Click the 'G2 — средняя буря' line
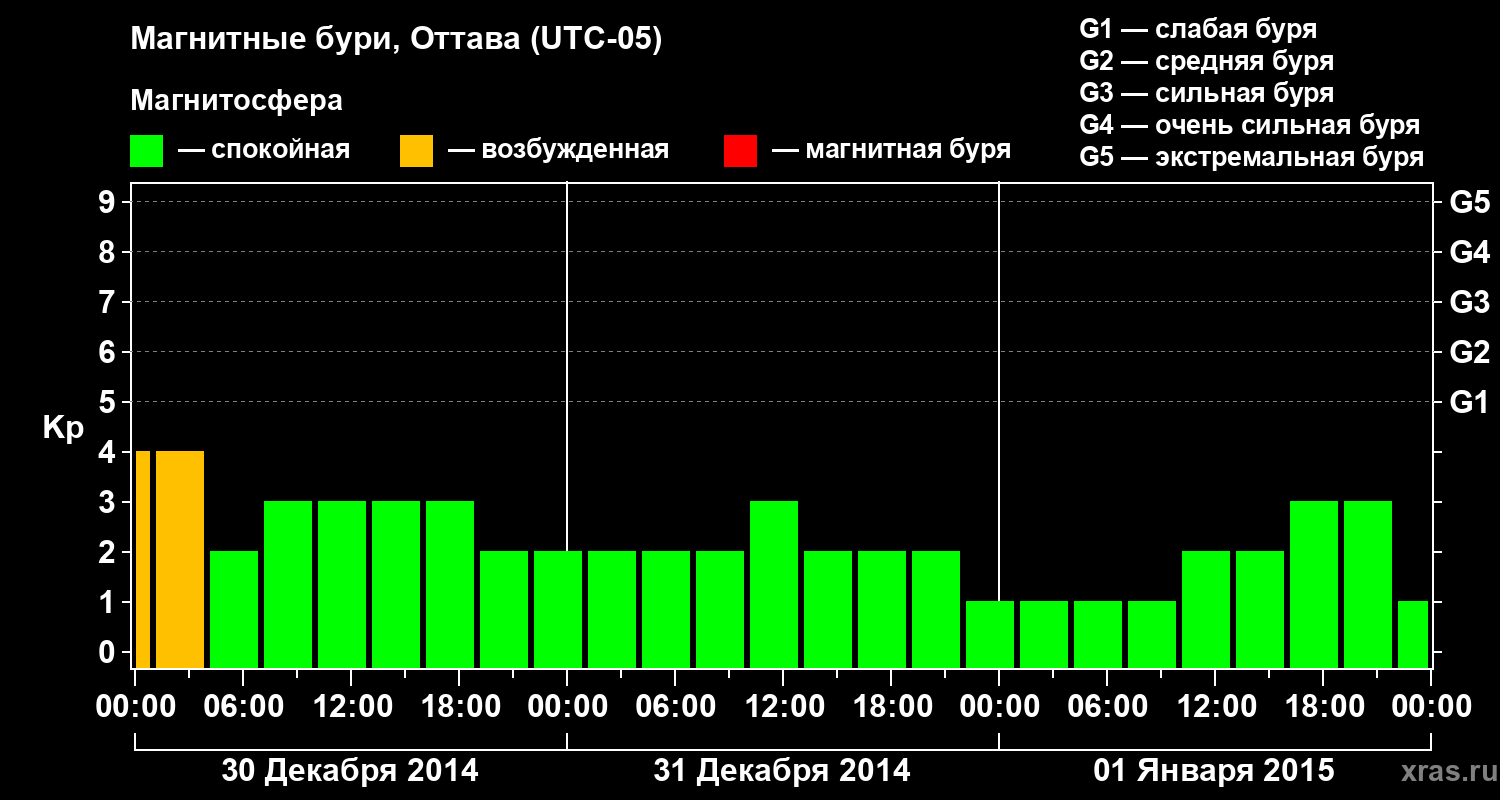Viewport: 1500px width, 800px height. (x=1207, y=61)
